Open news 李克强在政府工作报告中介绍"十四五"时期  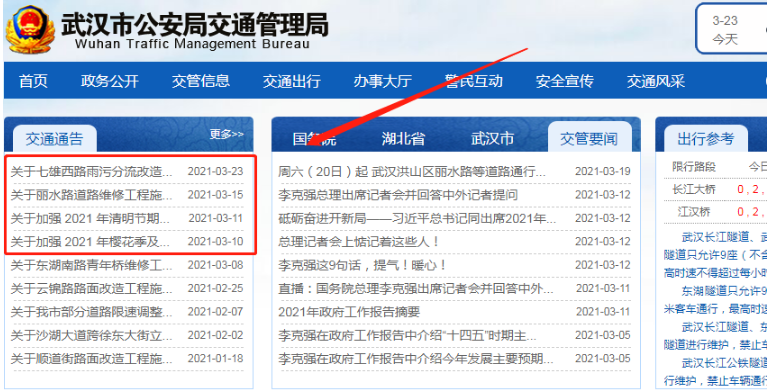click(x=408, y=336)
